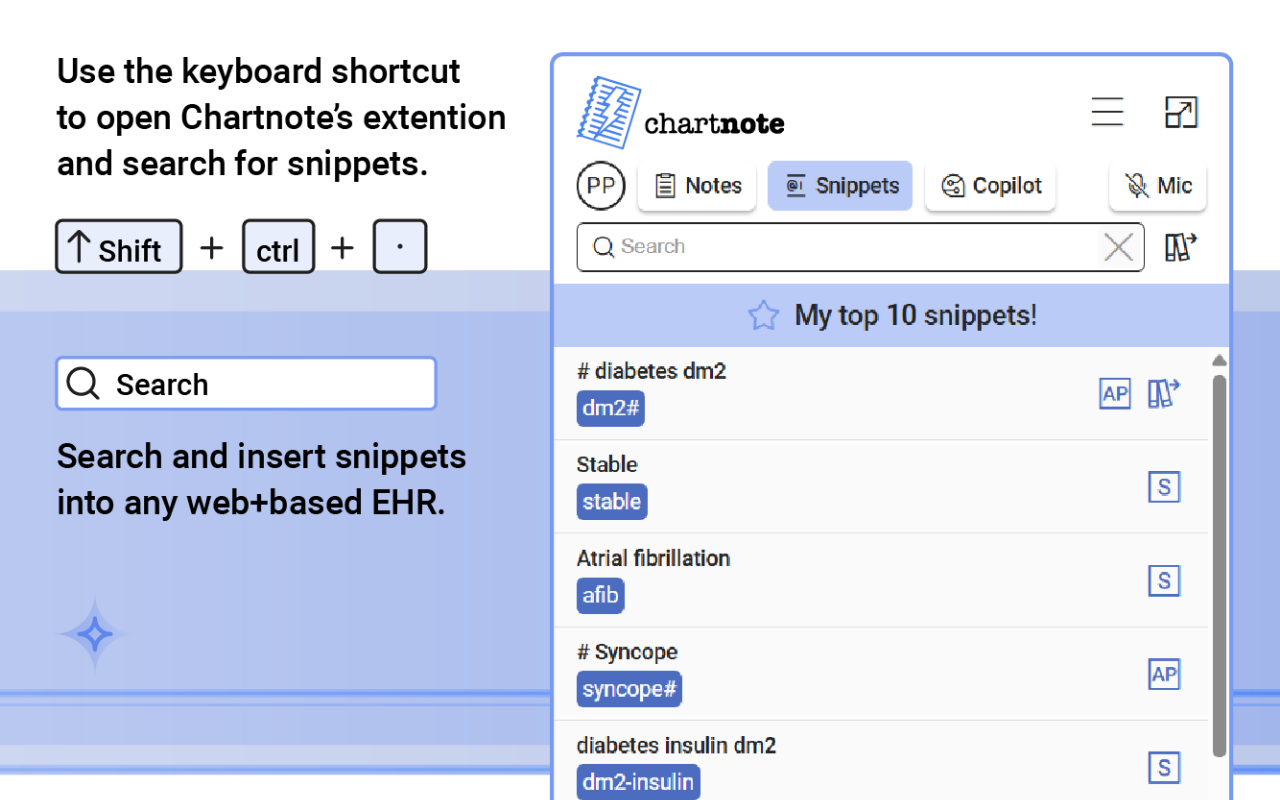Click the snippet library icon beside search
The width and height of the screenshot is (1280, 800).
click(x=1181, y=247)
